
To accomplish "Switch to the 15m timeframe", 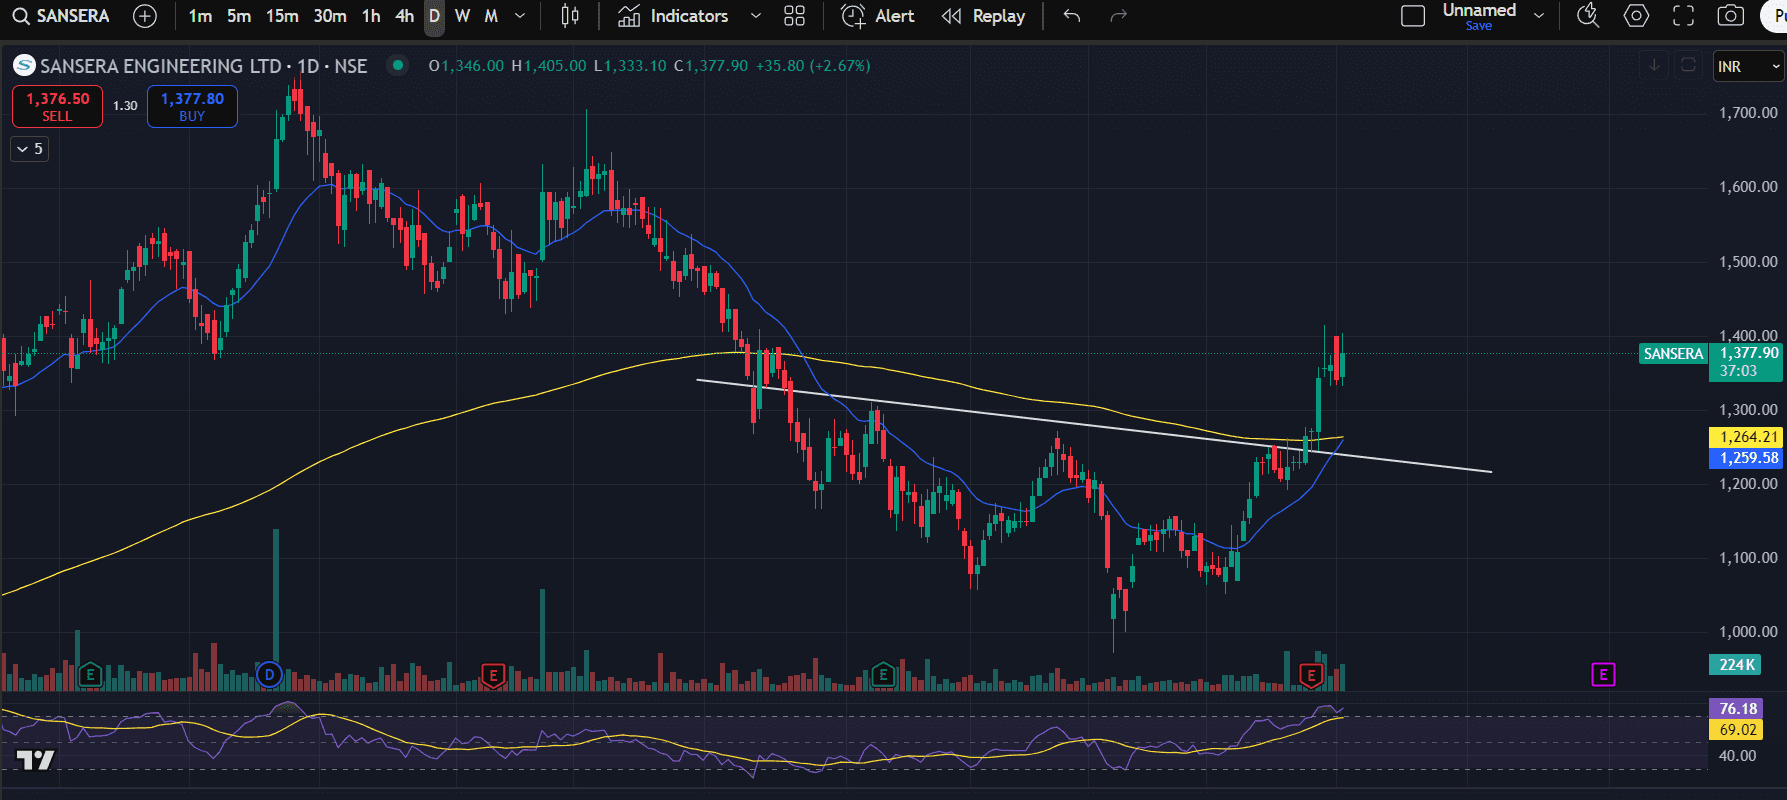I will point(282,16).
